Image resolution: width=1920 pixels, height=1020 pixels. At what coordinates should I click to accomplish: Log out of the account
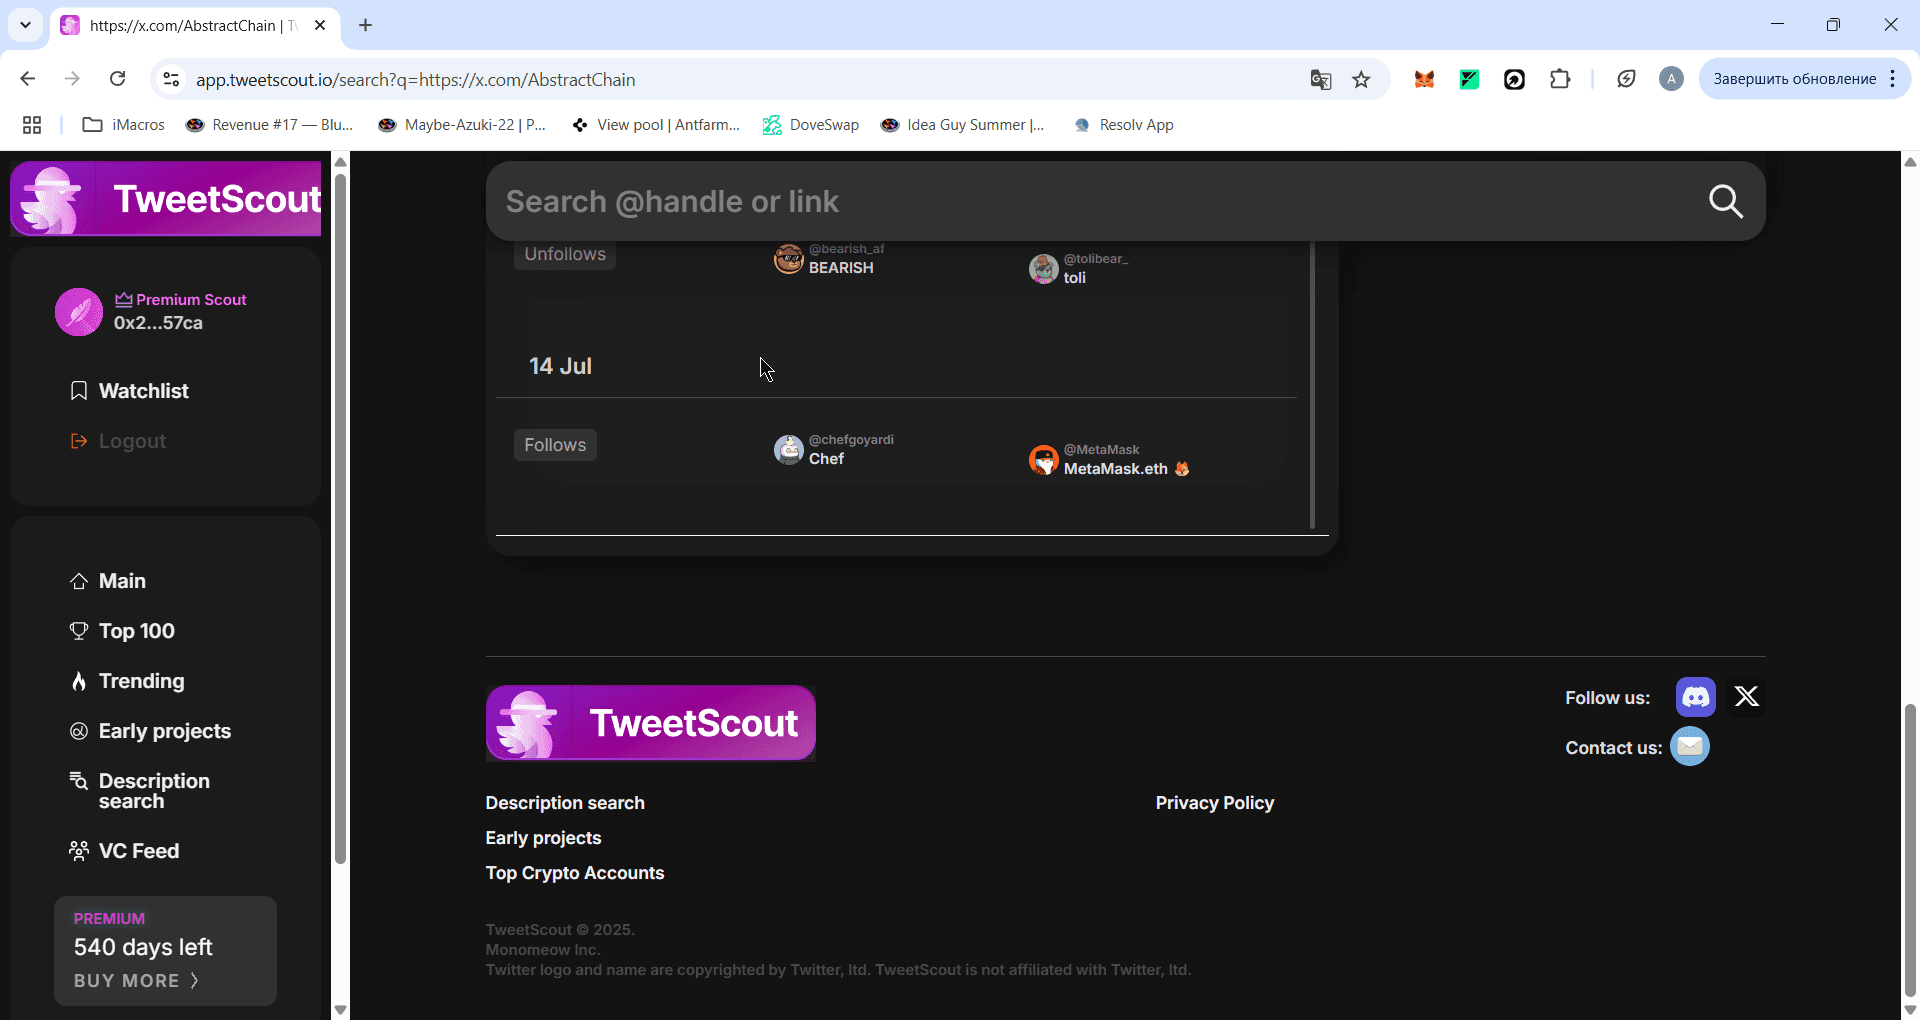coord(118,441)
